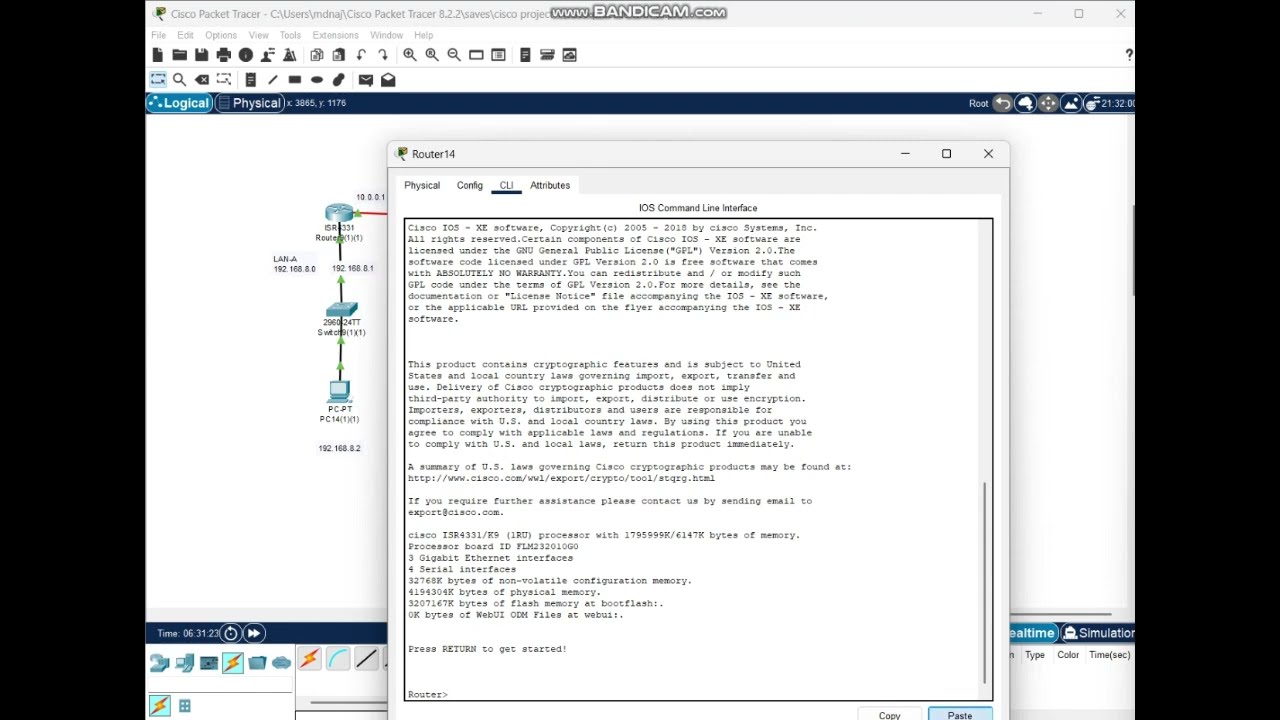Click the New file icon
This screenshot has width=1280, height=720.
coord(159,55)
